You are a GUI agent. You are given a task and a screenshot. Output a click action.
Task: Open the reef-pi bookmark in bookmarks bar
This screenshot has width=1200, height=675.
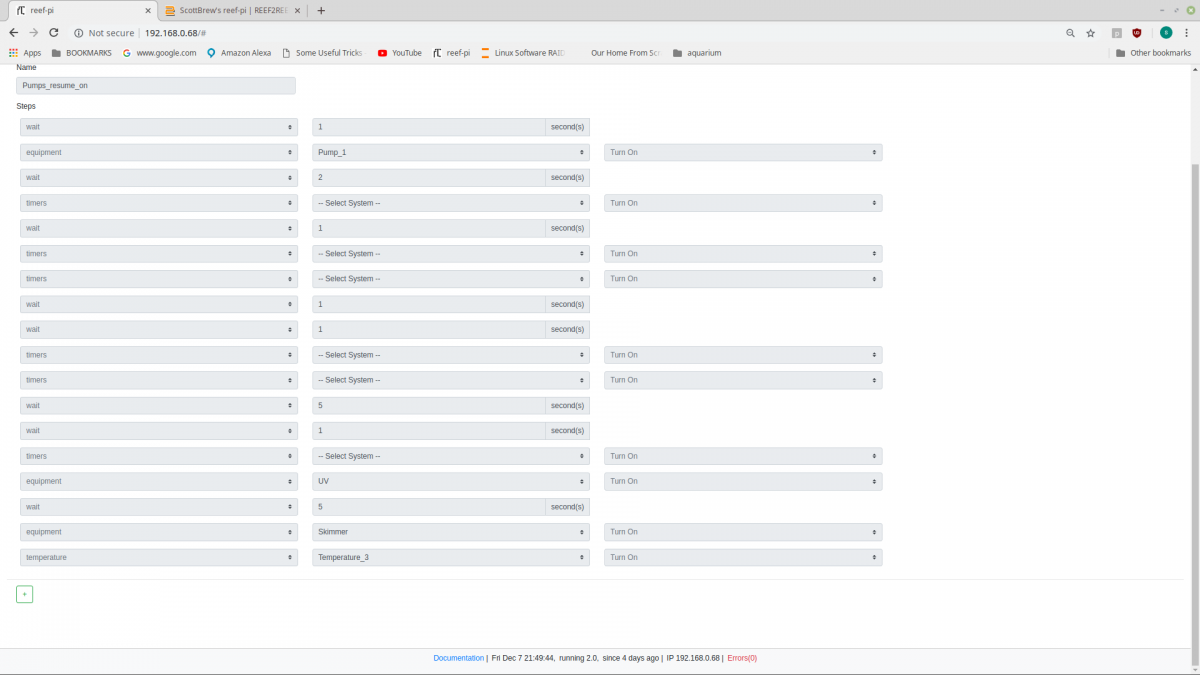[x=451, y=53]
